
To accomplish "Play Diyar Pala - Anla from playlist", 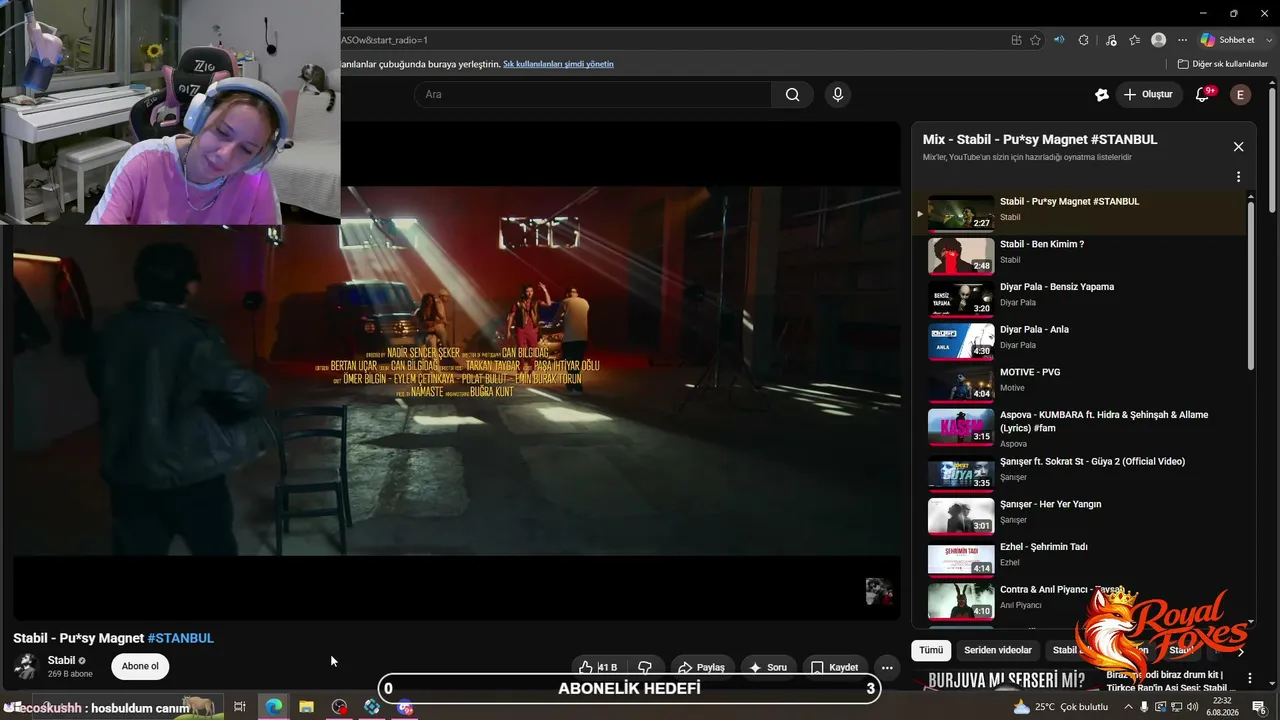I will pyautogui.click(x=1080, y=341).
